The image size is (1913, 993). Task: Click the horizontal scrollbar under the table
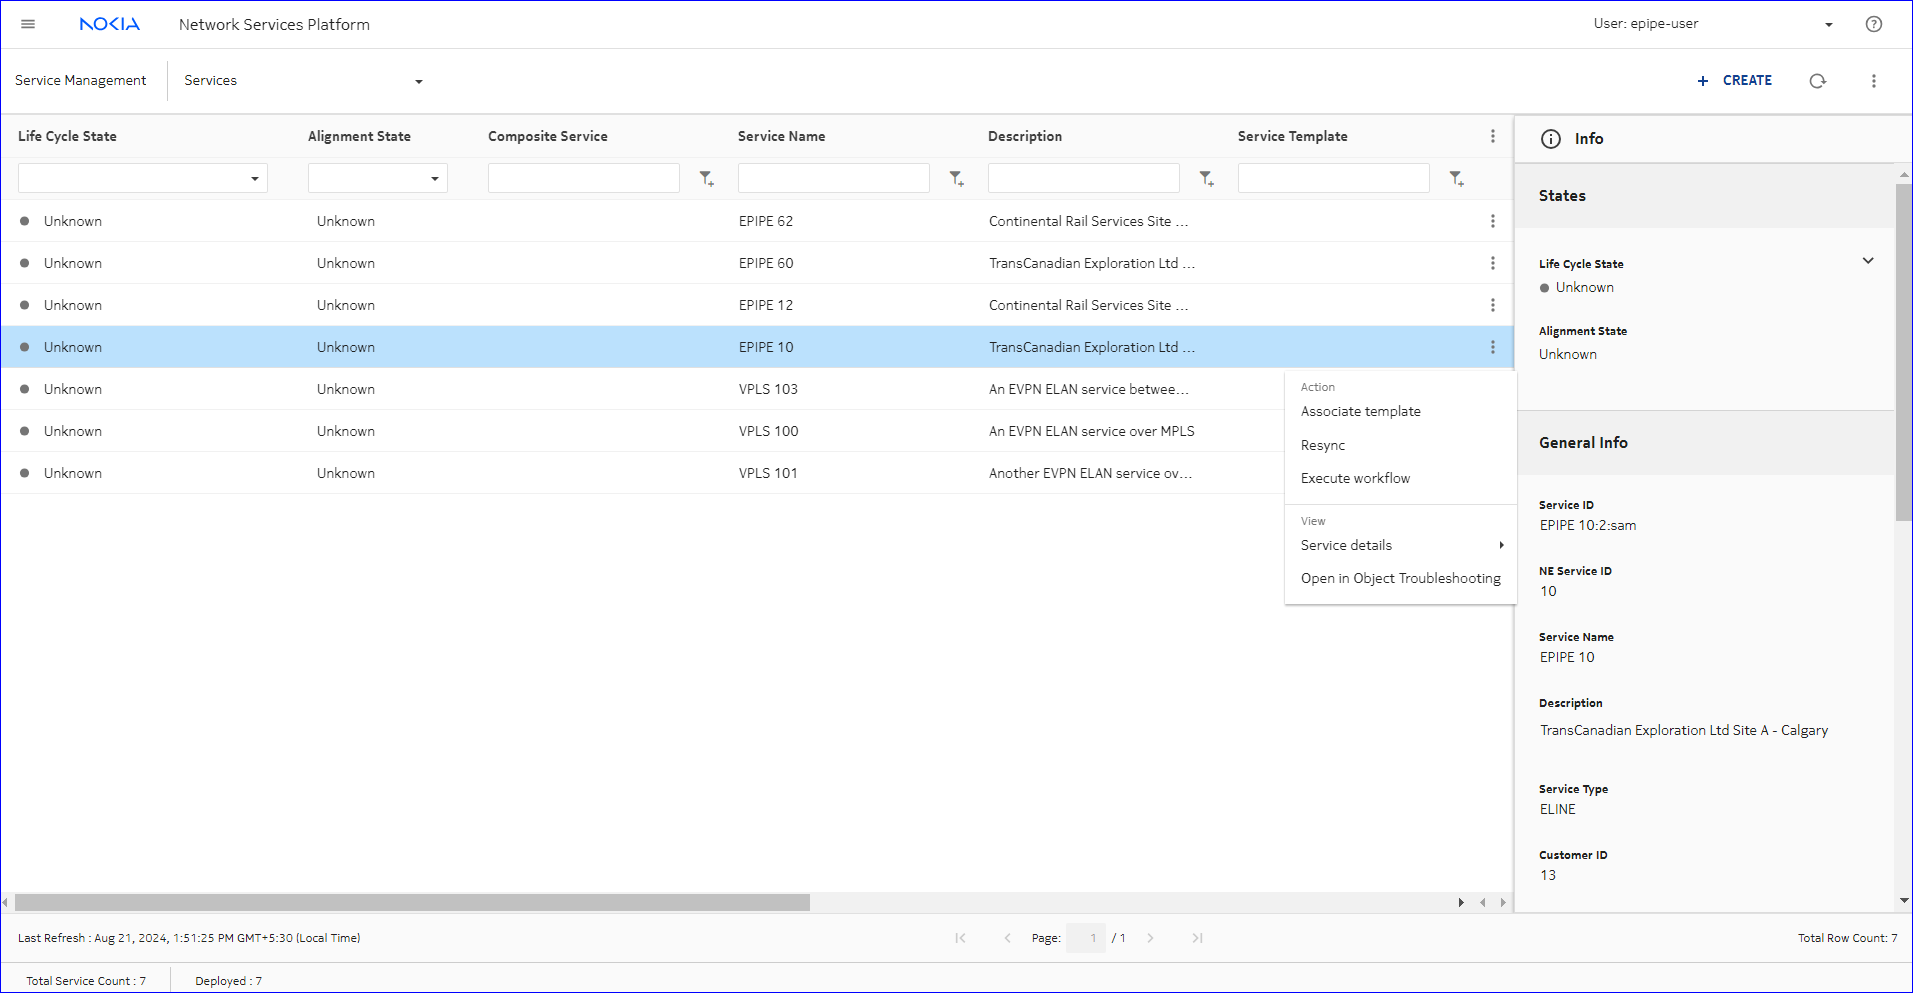pos(412,903)
